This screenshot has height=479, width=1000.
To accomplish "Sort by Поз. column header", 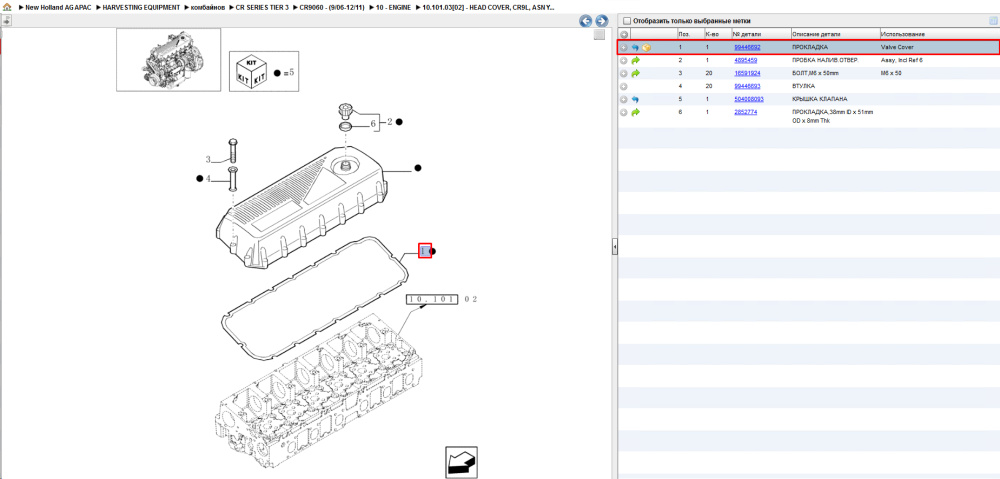I will click(x=684, y=34).
